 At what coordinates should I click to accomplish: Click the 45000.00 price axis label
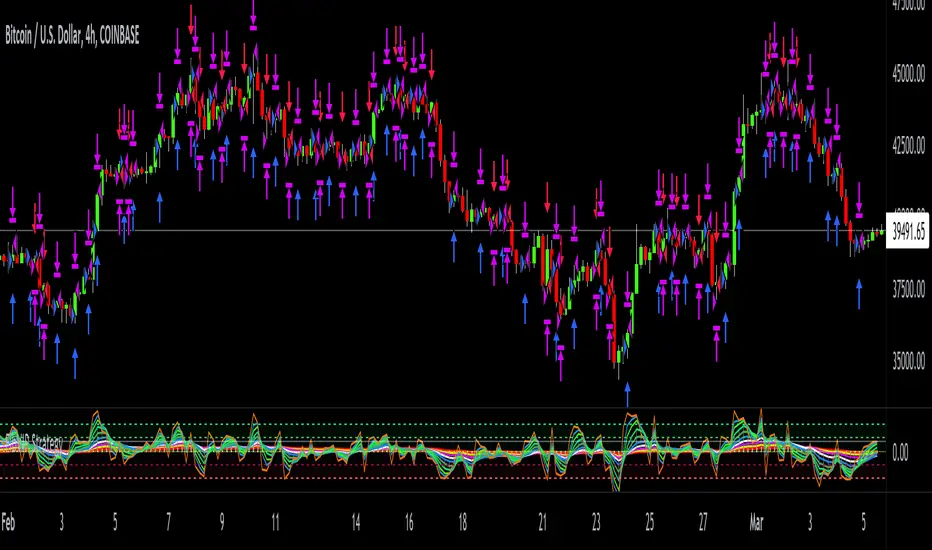point(908,74)
